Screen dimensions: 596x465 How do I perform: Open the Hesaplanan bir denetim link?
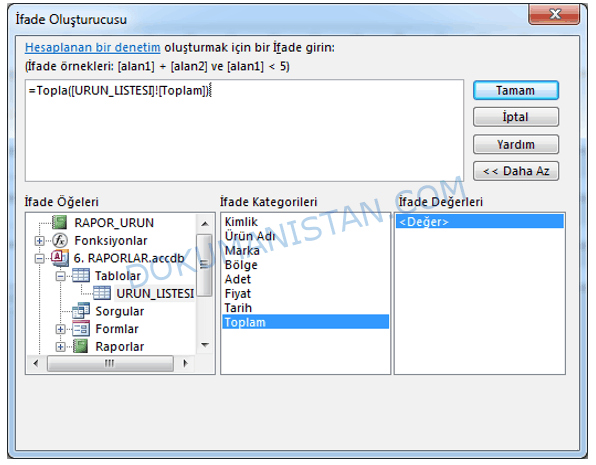click(x=93, y=48)
